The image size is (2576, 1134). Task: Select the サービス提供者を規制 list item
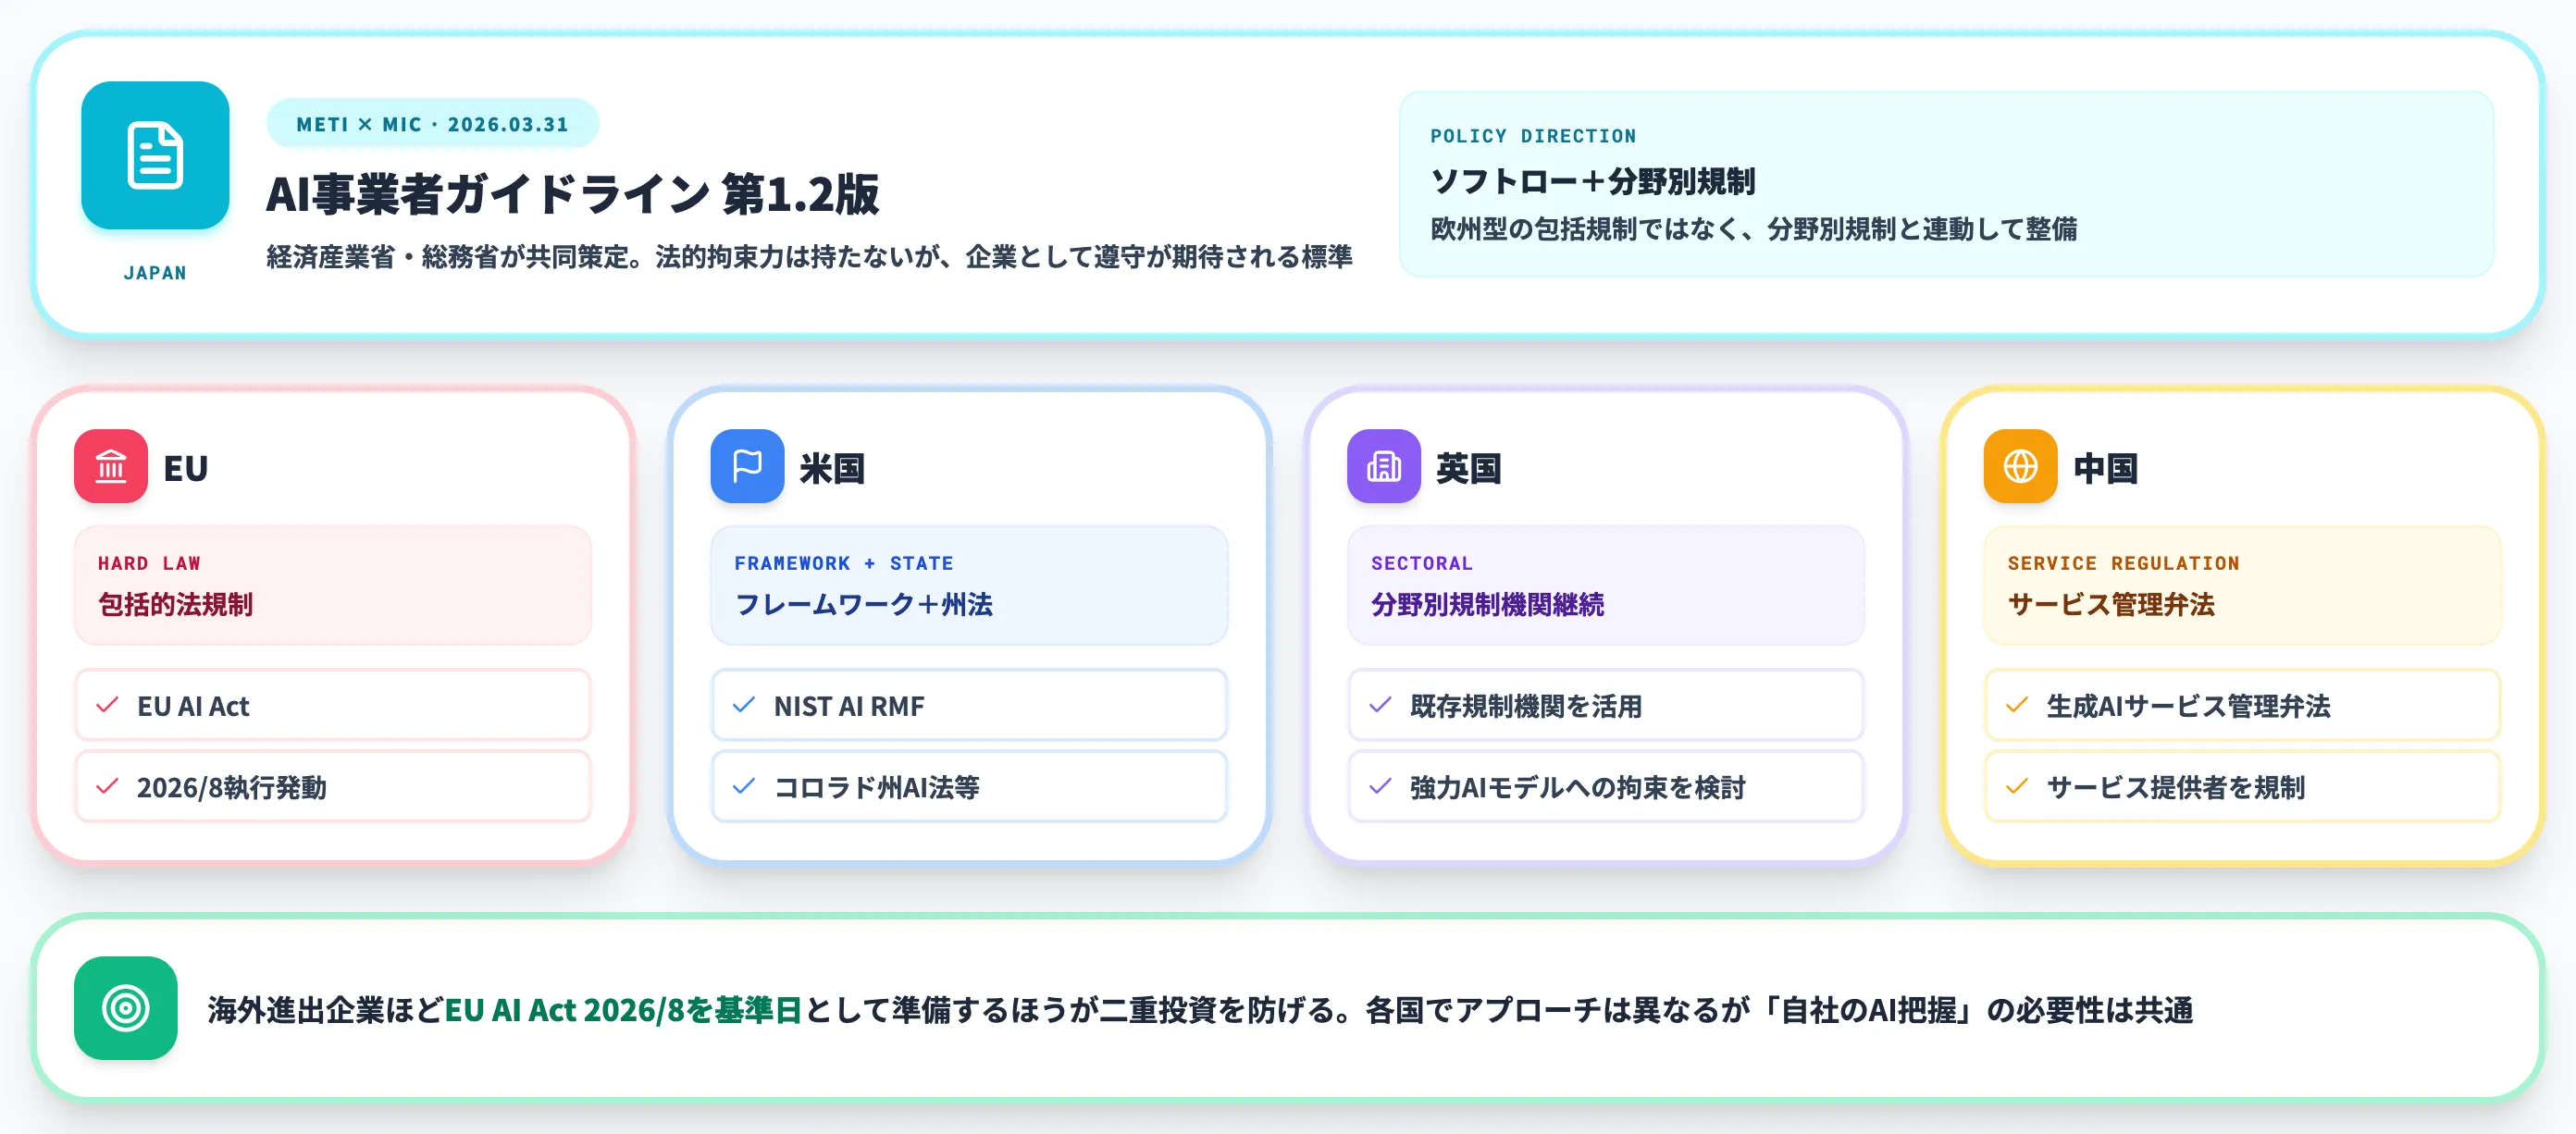coord(2242,786)
